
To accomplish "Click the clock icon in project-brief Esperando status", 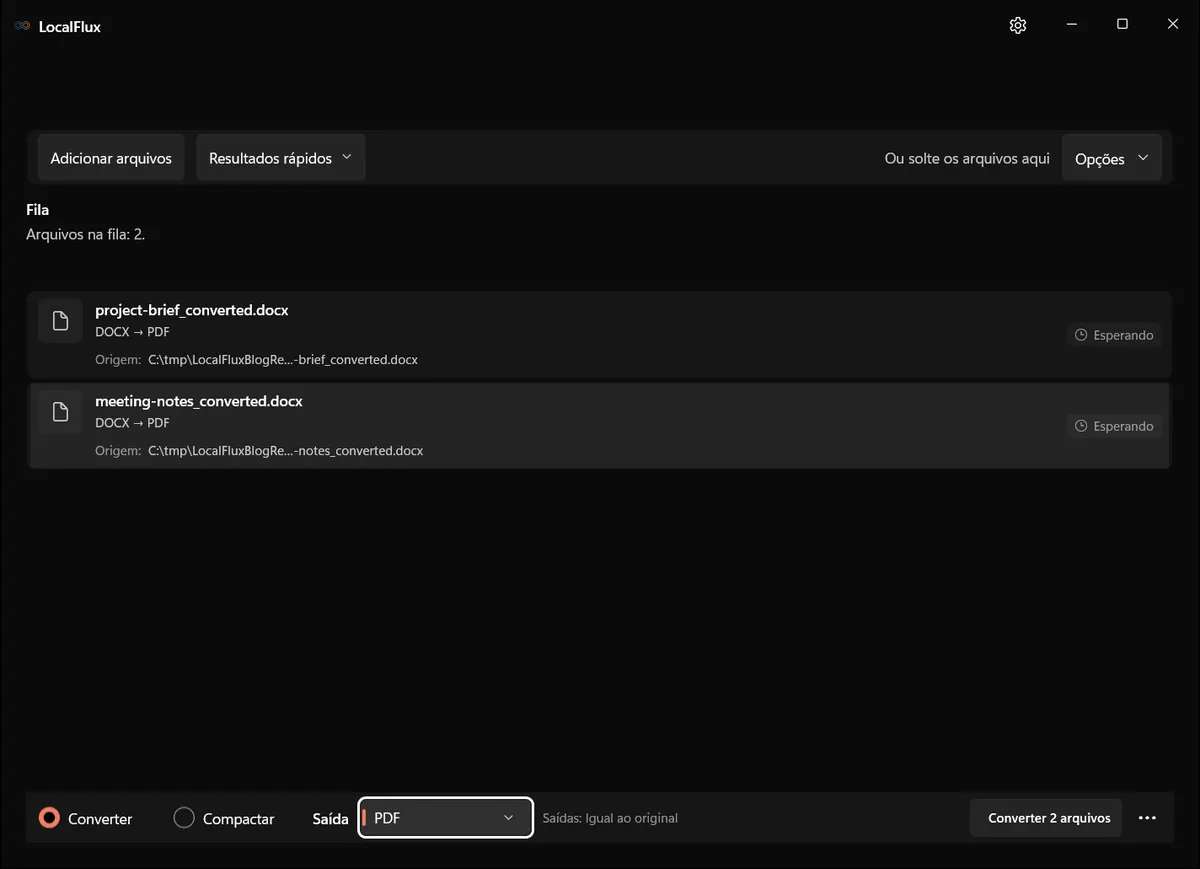I will [1081, 335].
